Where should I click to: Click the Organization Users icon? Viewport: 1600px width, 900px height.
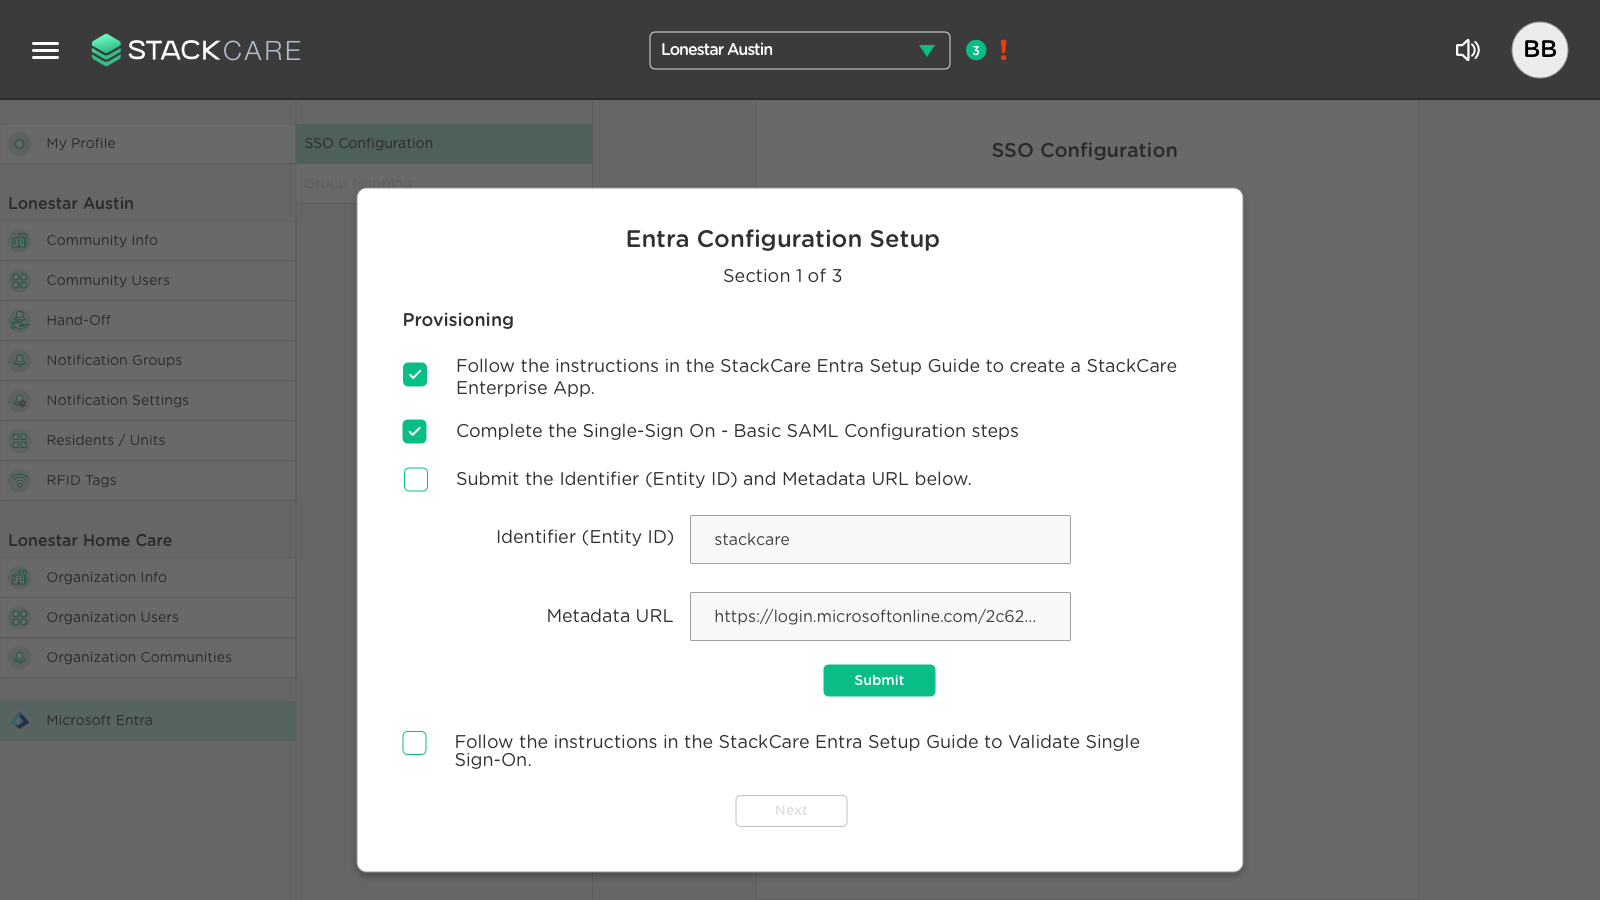pos(20,618)
